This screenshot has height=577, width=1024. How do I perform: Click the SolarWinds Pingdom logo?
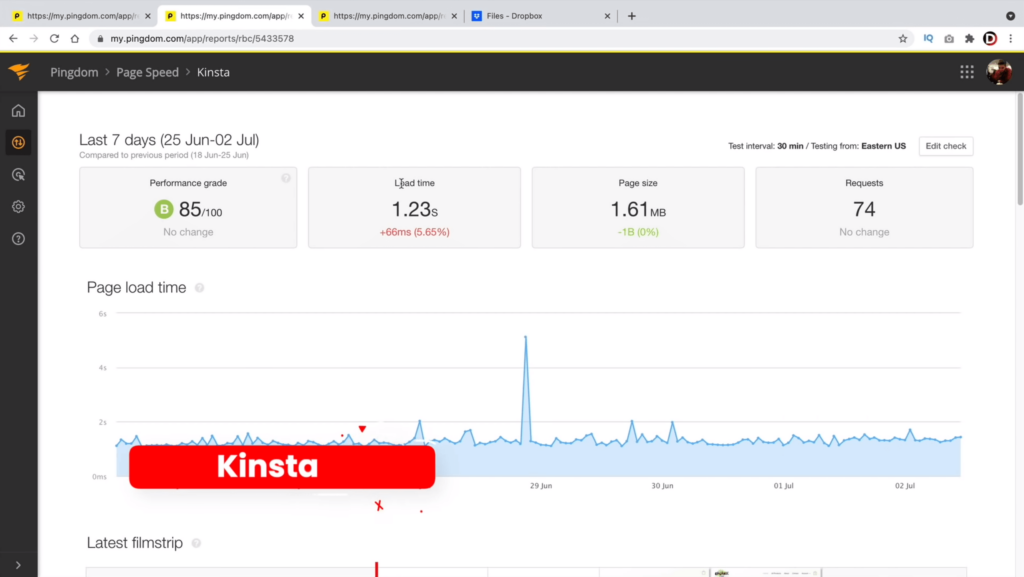tap(19, 71)
